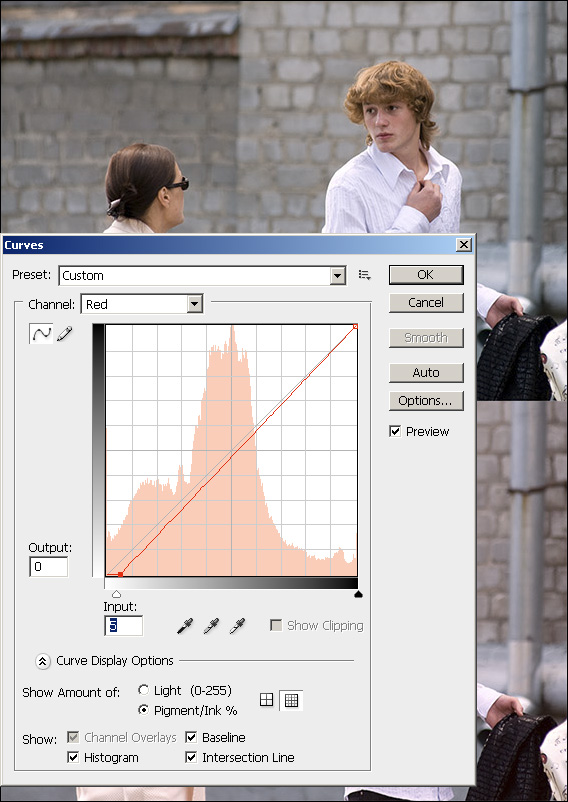The height and width of the screenshot is (802, 568).
Task: Open the Options... button
Action: (x=426, y=401)
